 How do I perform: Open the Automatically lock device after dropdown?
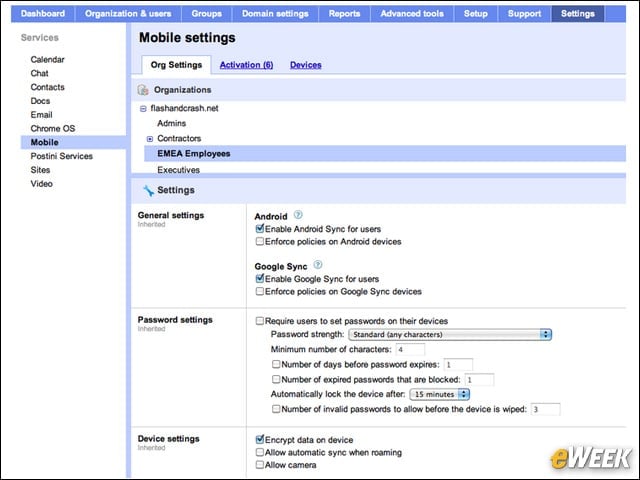pyautogui.click(x=440, y=394)
